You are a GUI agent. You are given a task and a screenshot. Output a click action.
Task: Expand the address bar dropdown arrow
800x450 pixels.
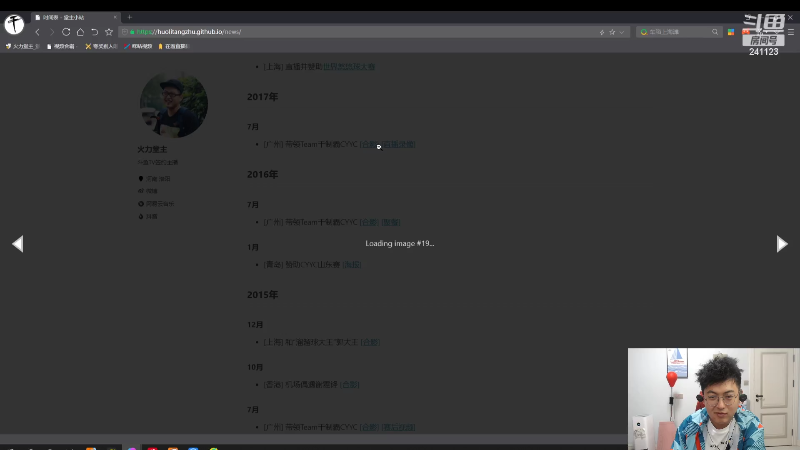(x=621, y=32)
